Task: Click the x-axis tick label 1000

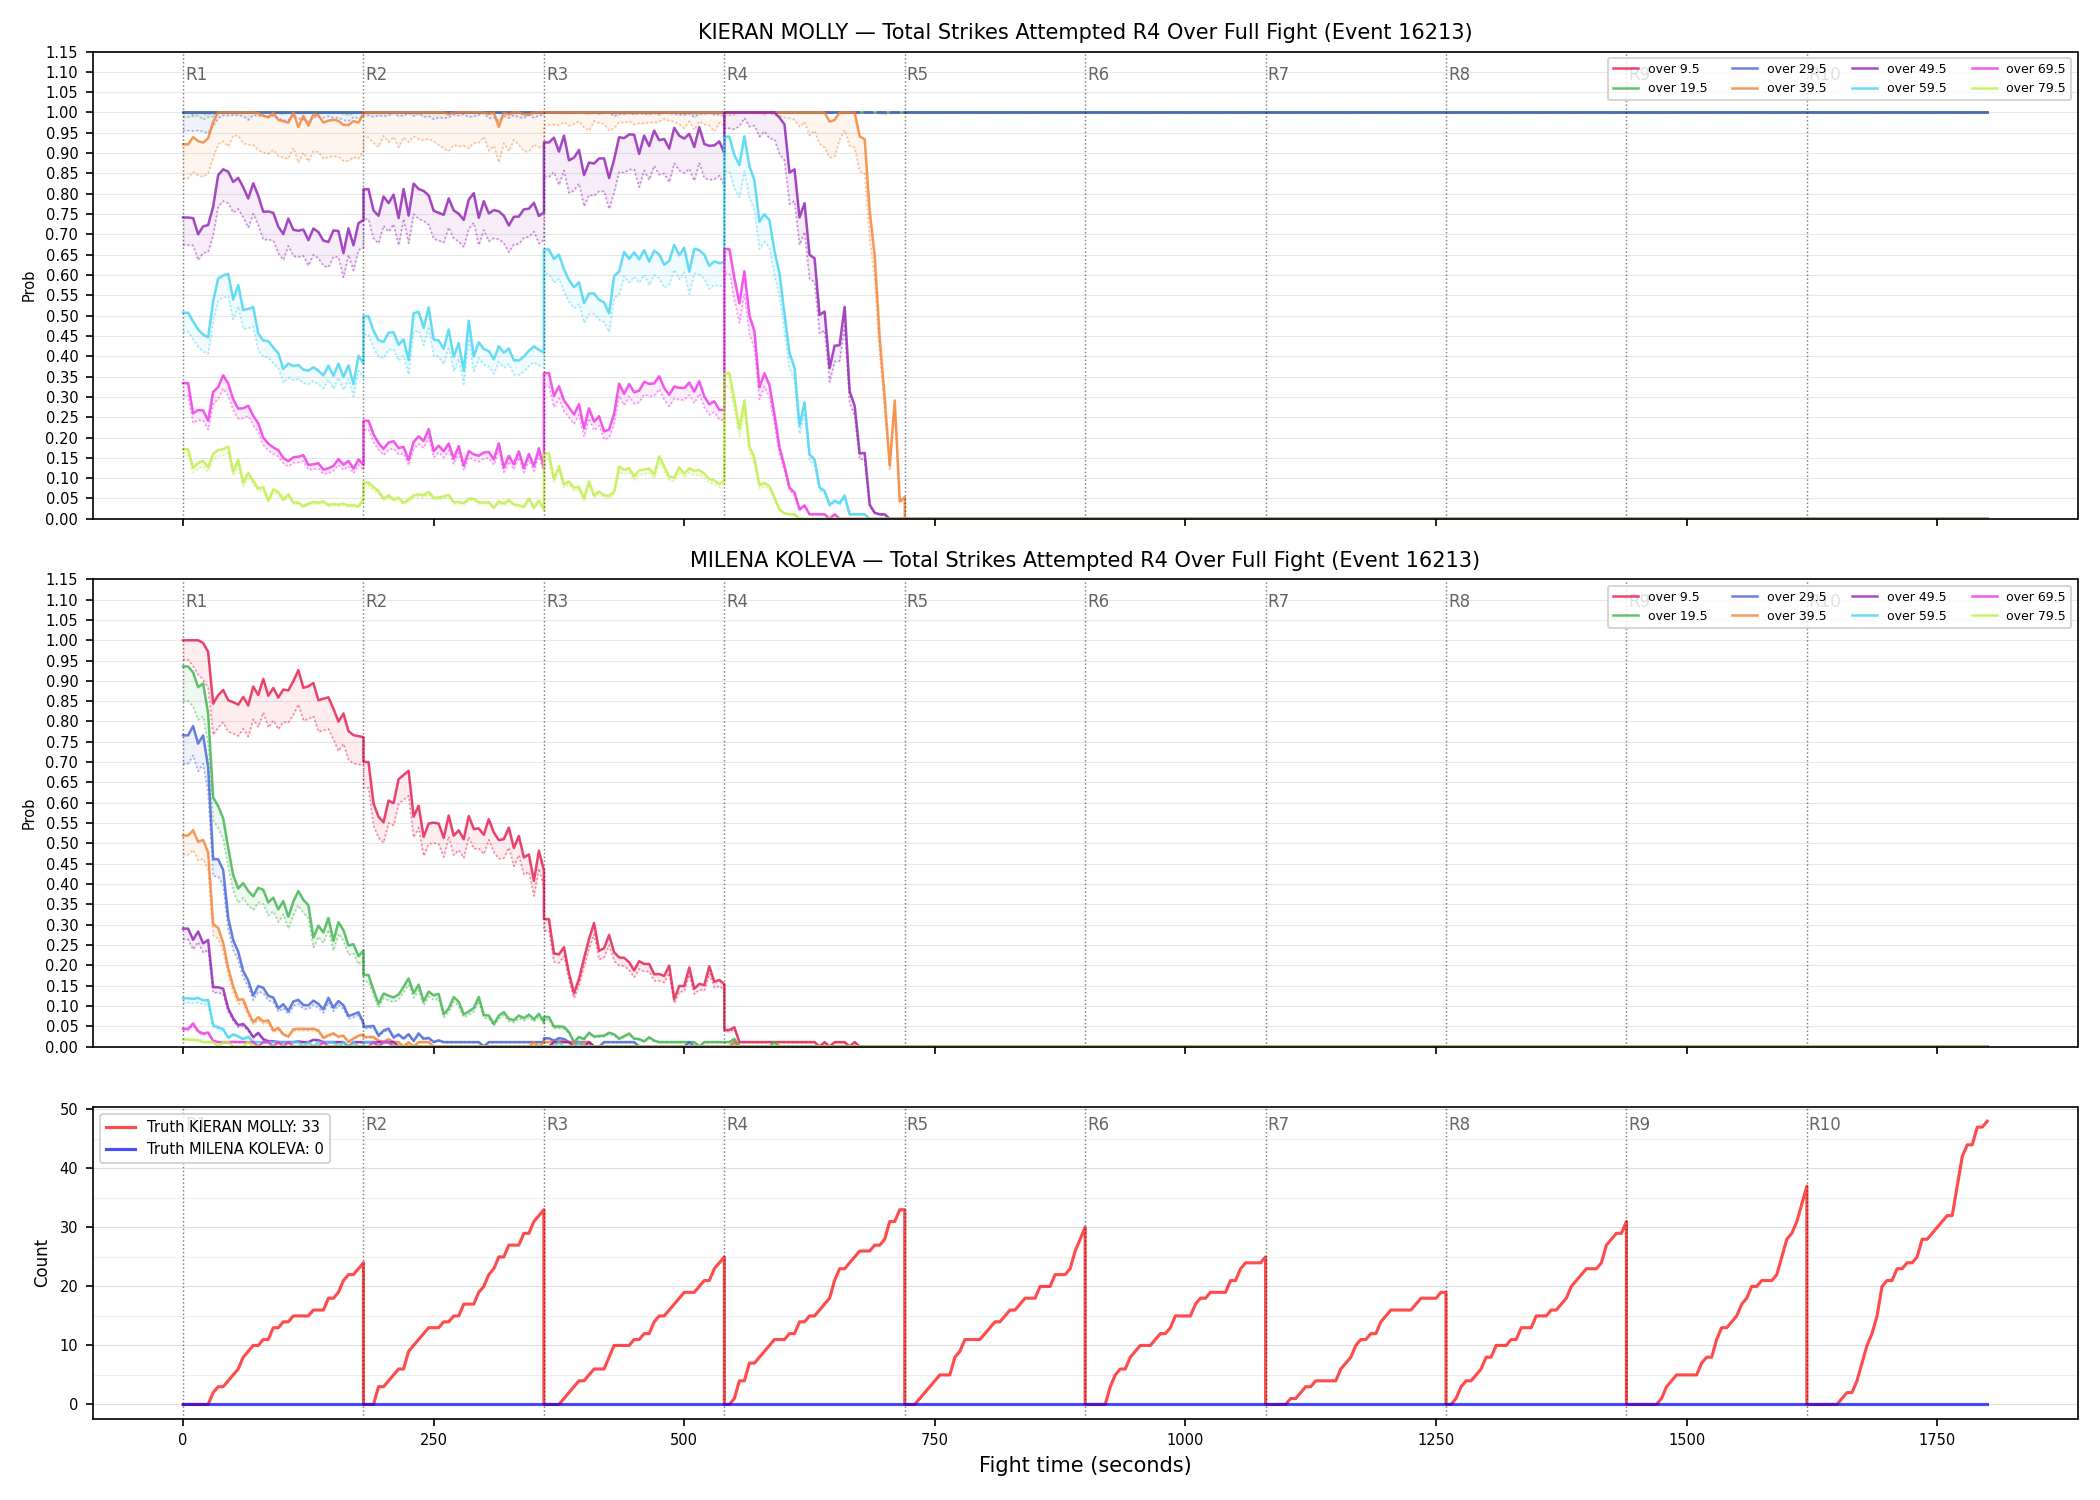Action: point(1185,1440)
